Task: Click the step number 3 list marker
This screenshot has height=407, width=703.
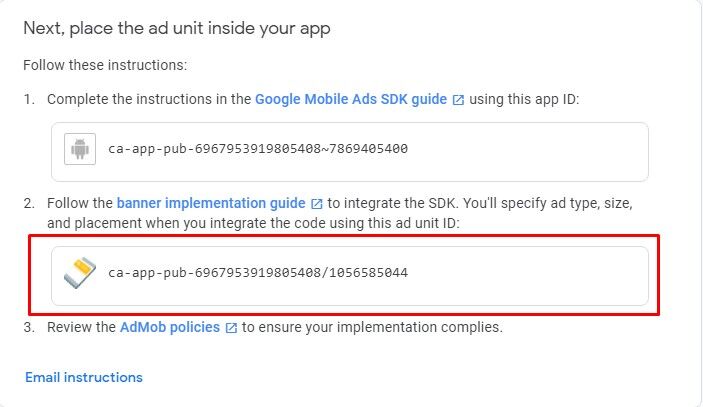Action: pyautogui.click(x=29, y=327)
